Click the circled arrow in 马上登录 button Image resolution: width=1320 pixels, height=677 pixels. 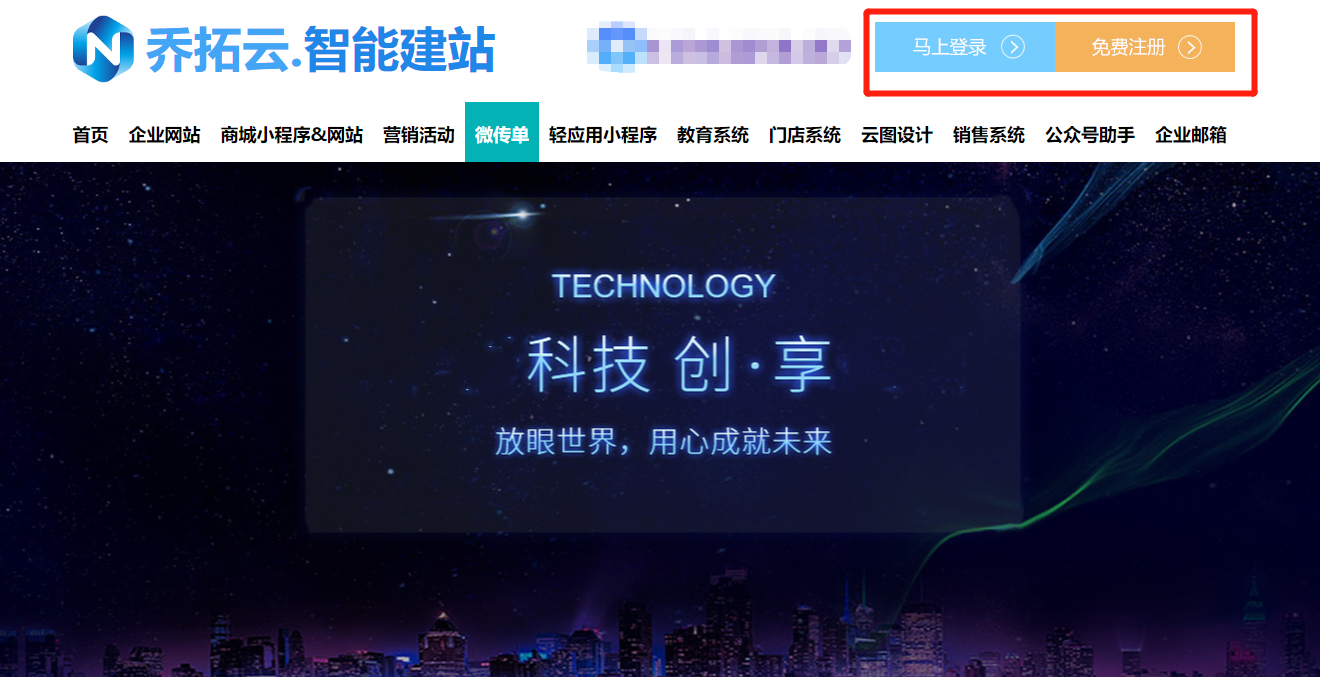coord(1013,47)
